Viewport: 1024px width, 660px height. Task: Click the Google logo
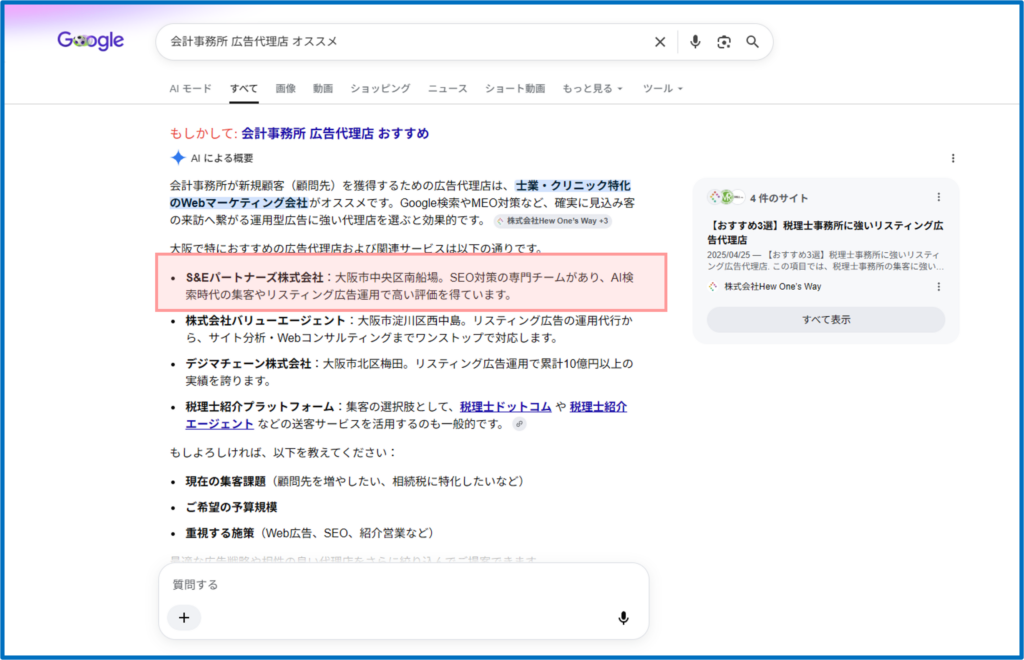91,40
